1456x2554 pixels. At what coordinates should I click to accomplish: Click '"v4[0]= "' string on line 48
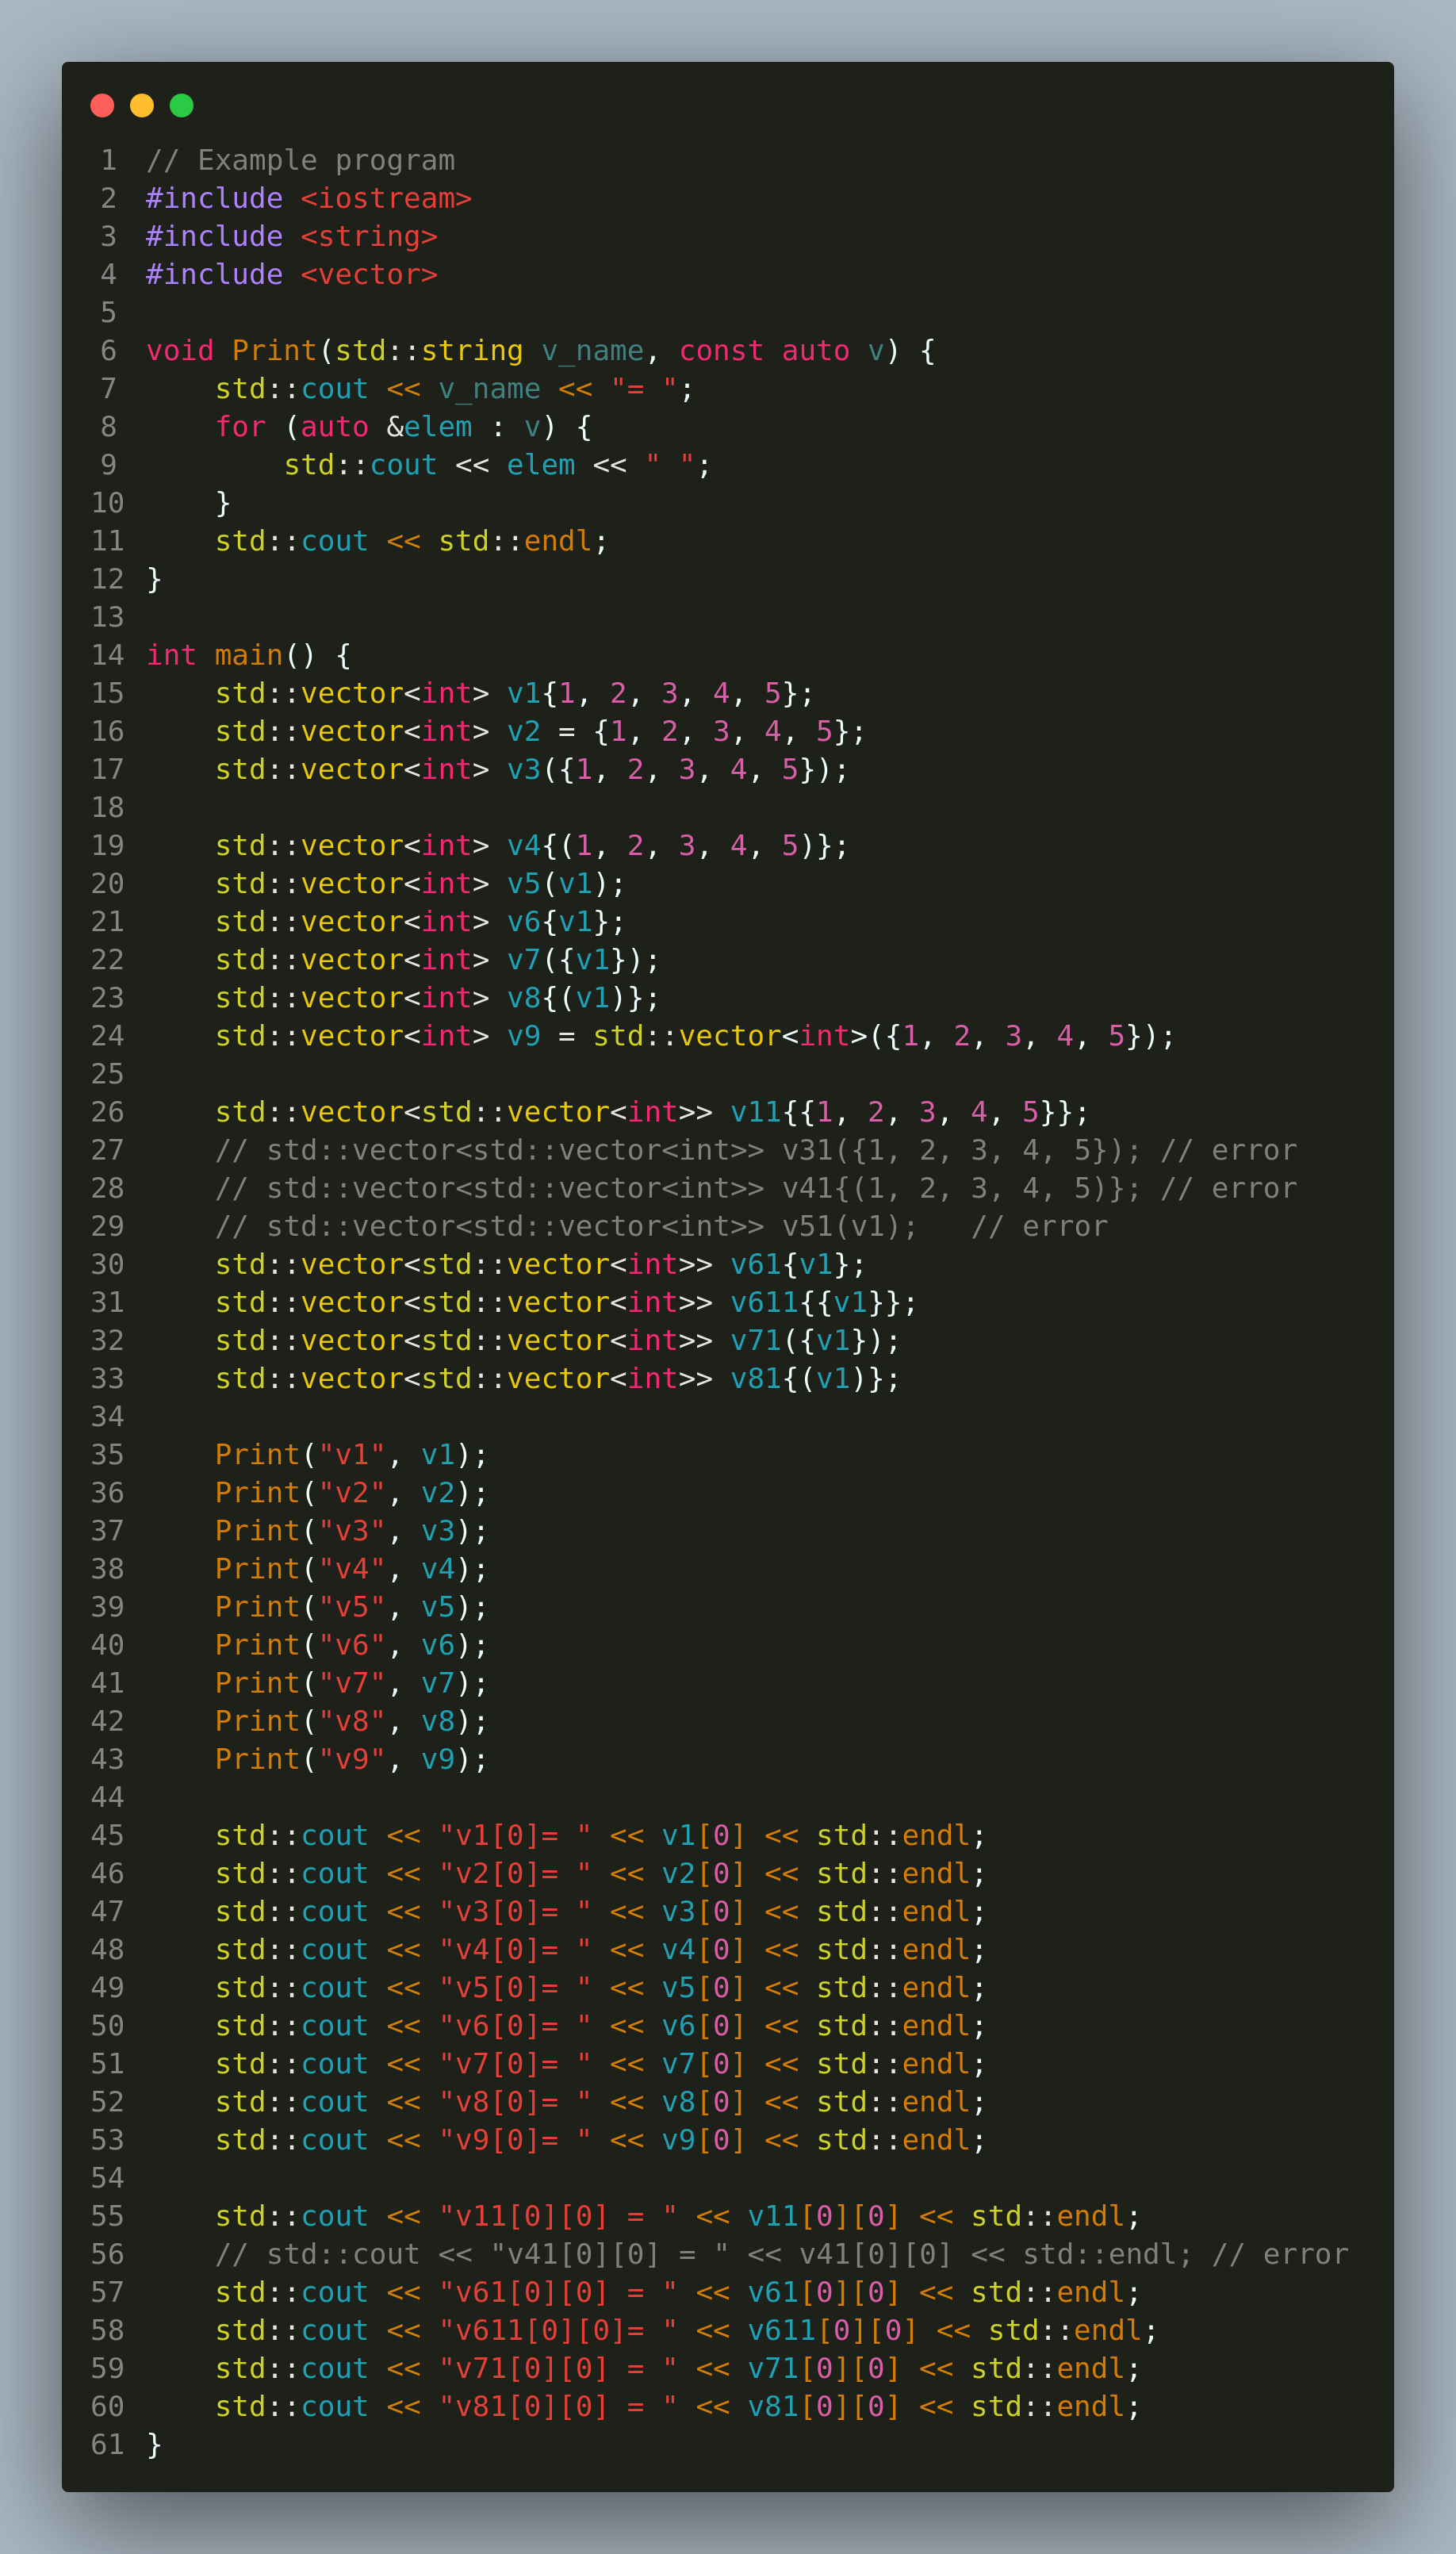pyautogui.click(x=515, y=1949)
